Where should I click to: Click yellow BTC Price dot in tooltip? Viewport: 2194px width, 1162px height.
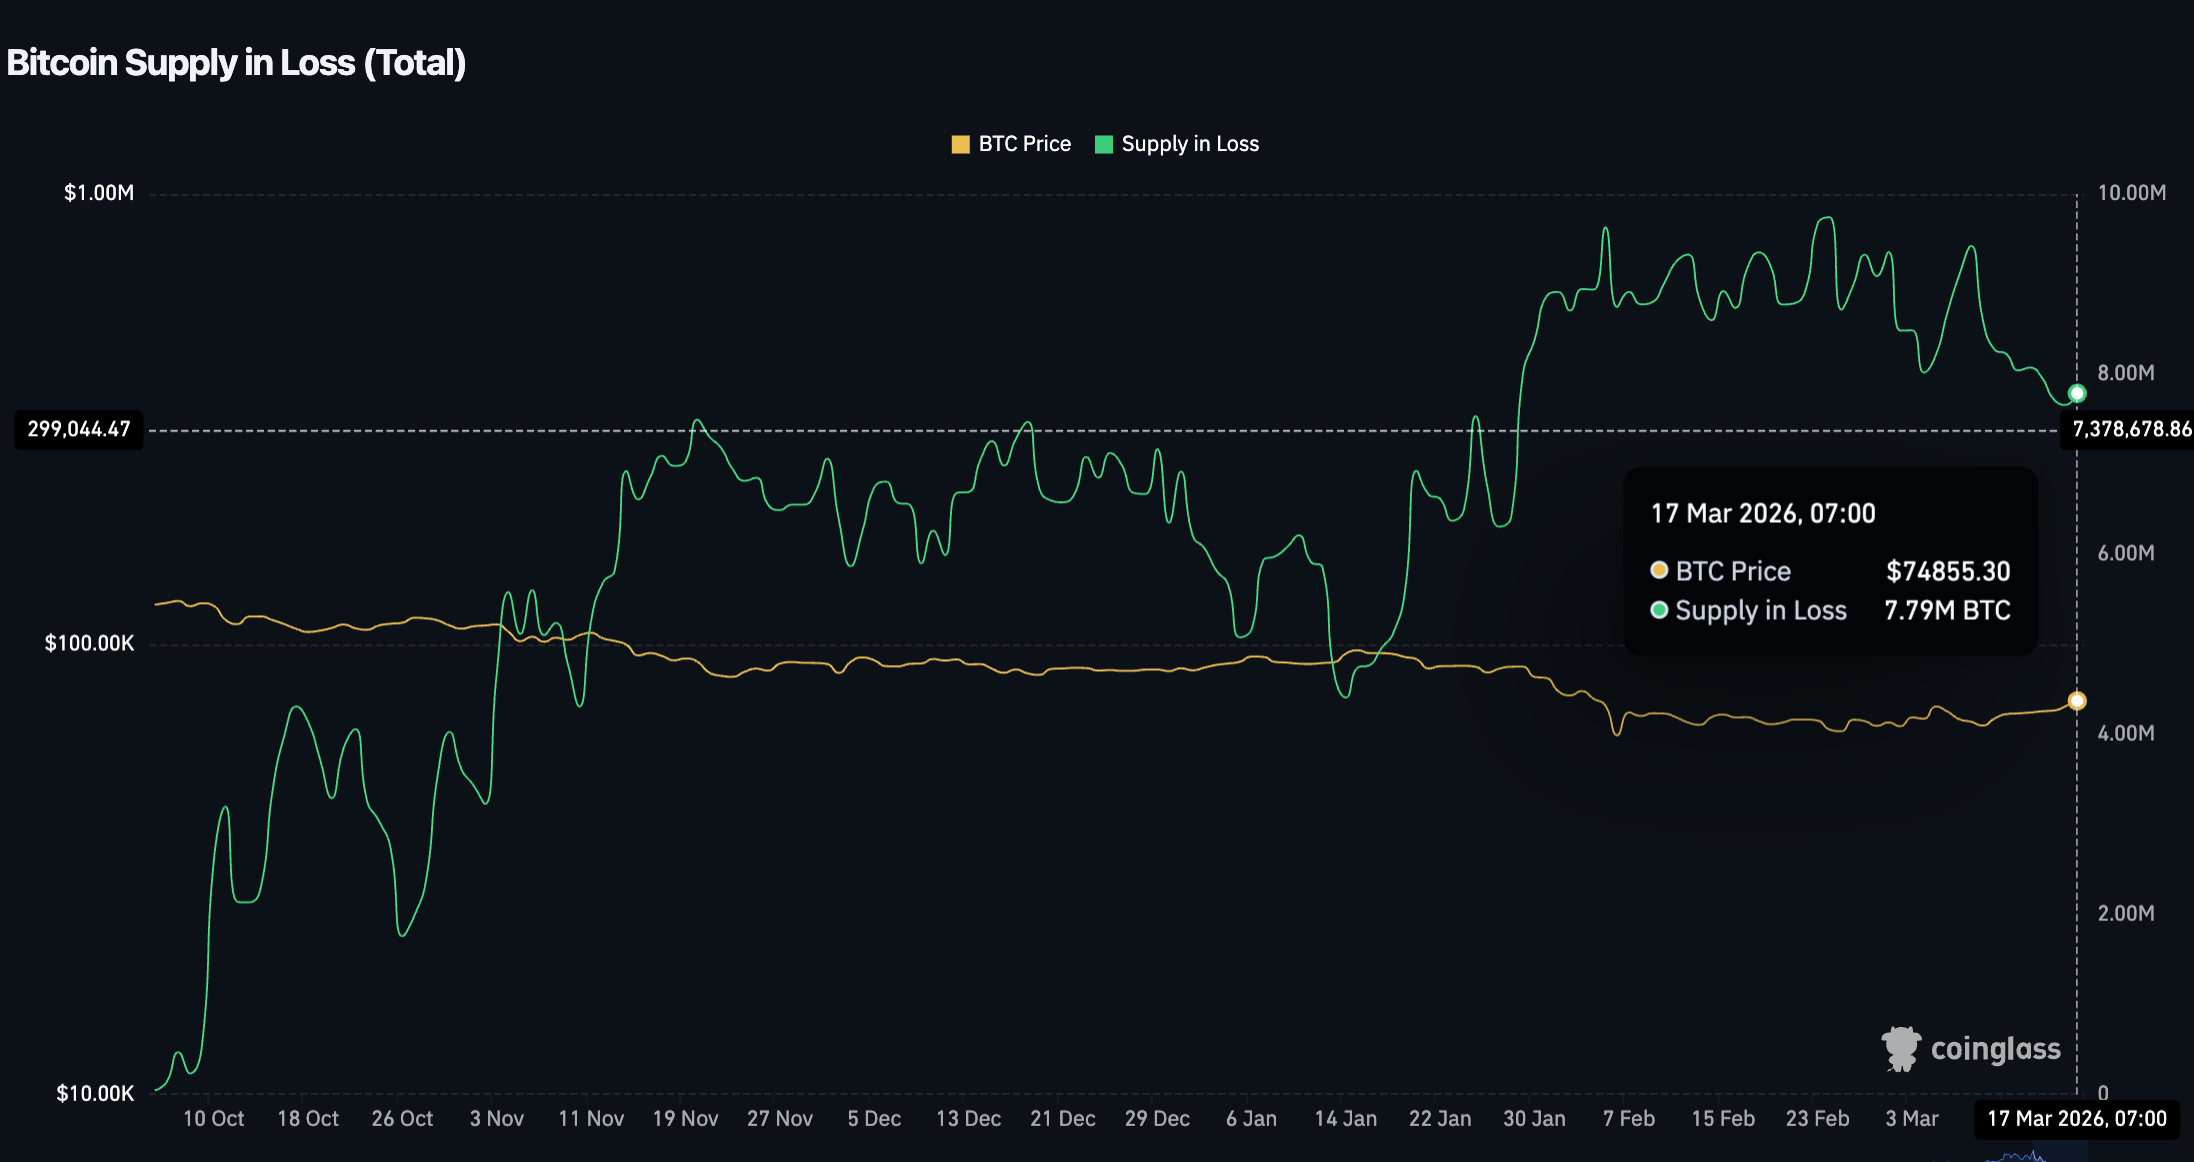(1659, 570)
